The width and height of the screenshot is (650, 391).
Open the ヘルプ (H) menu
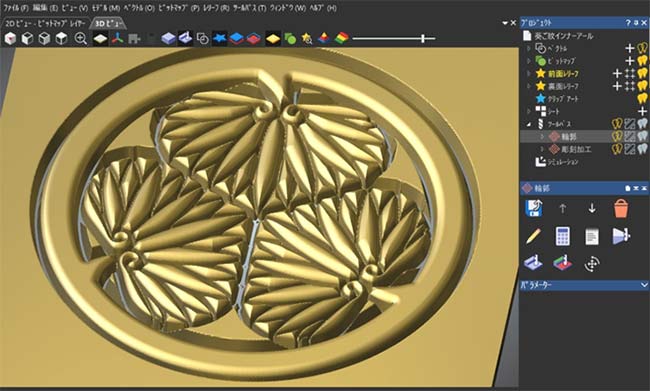[323, 8]
